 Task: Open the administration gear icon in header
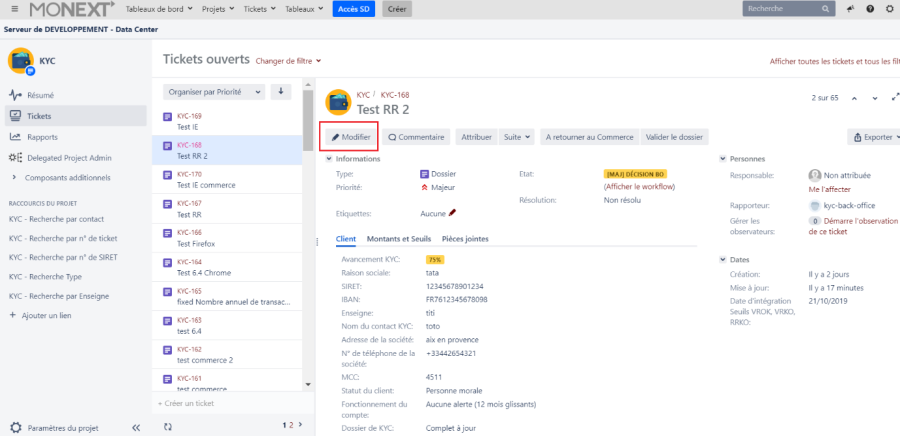[889, 9]
